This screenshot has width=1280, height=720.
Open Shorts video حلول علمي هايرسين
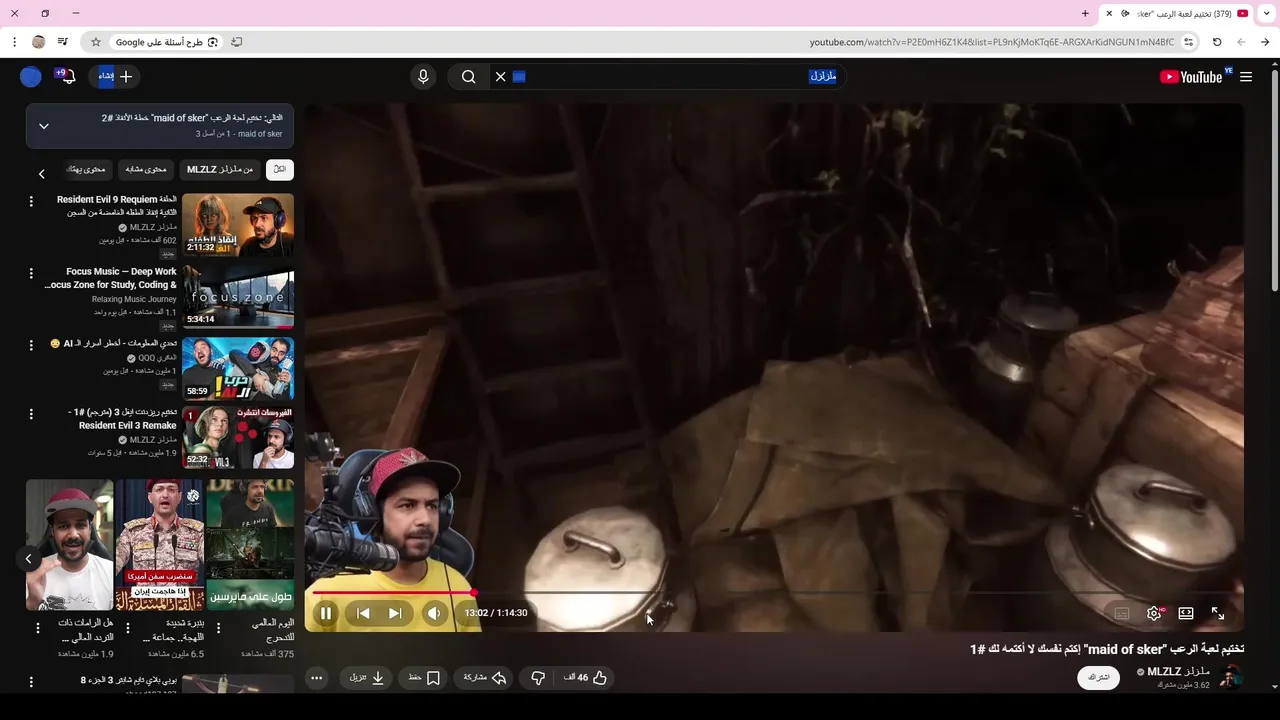pos(250,545)
